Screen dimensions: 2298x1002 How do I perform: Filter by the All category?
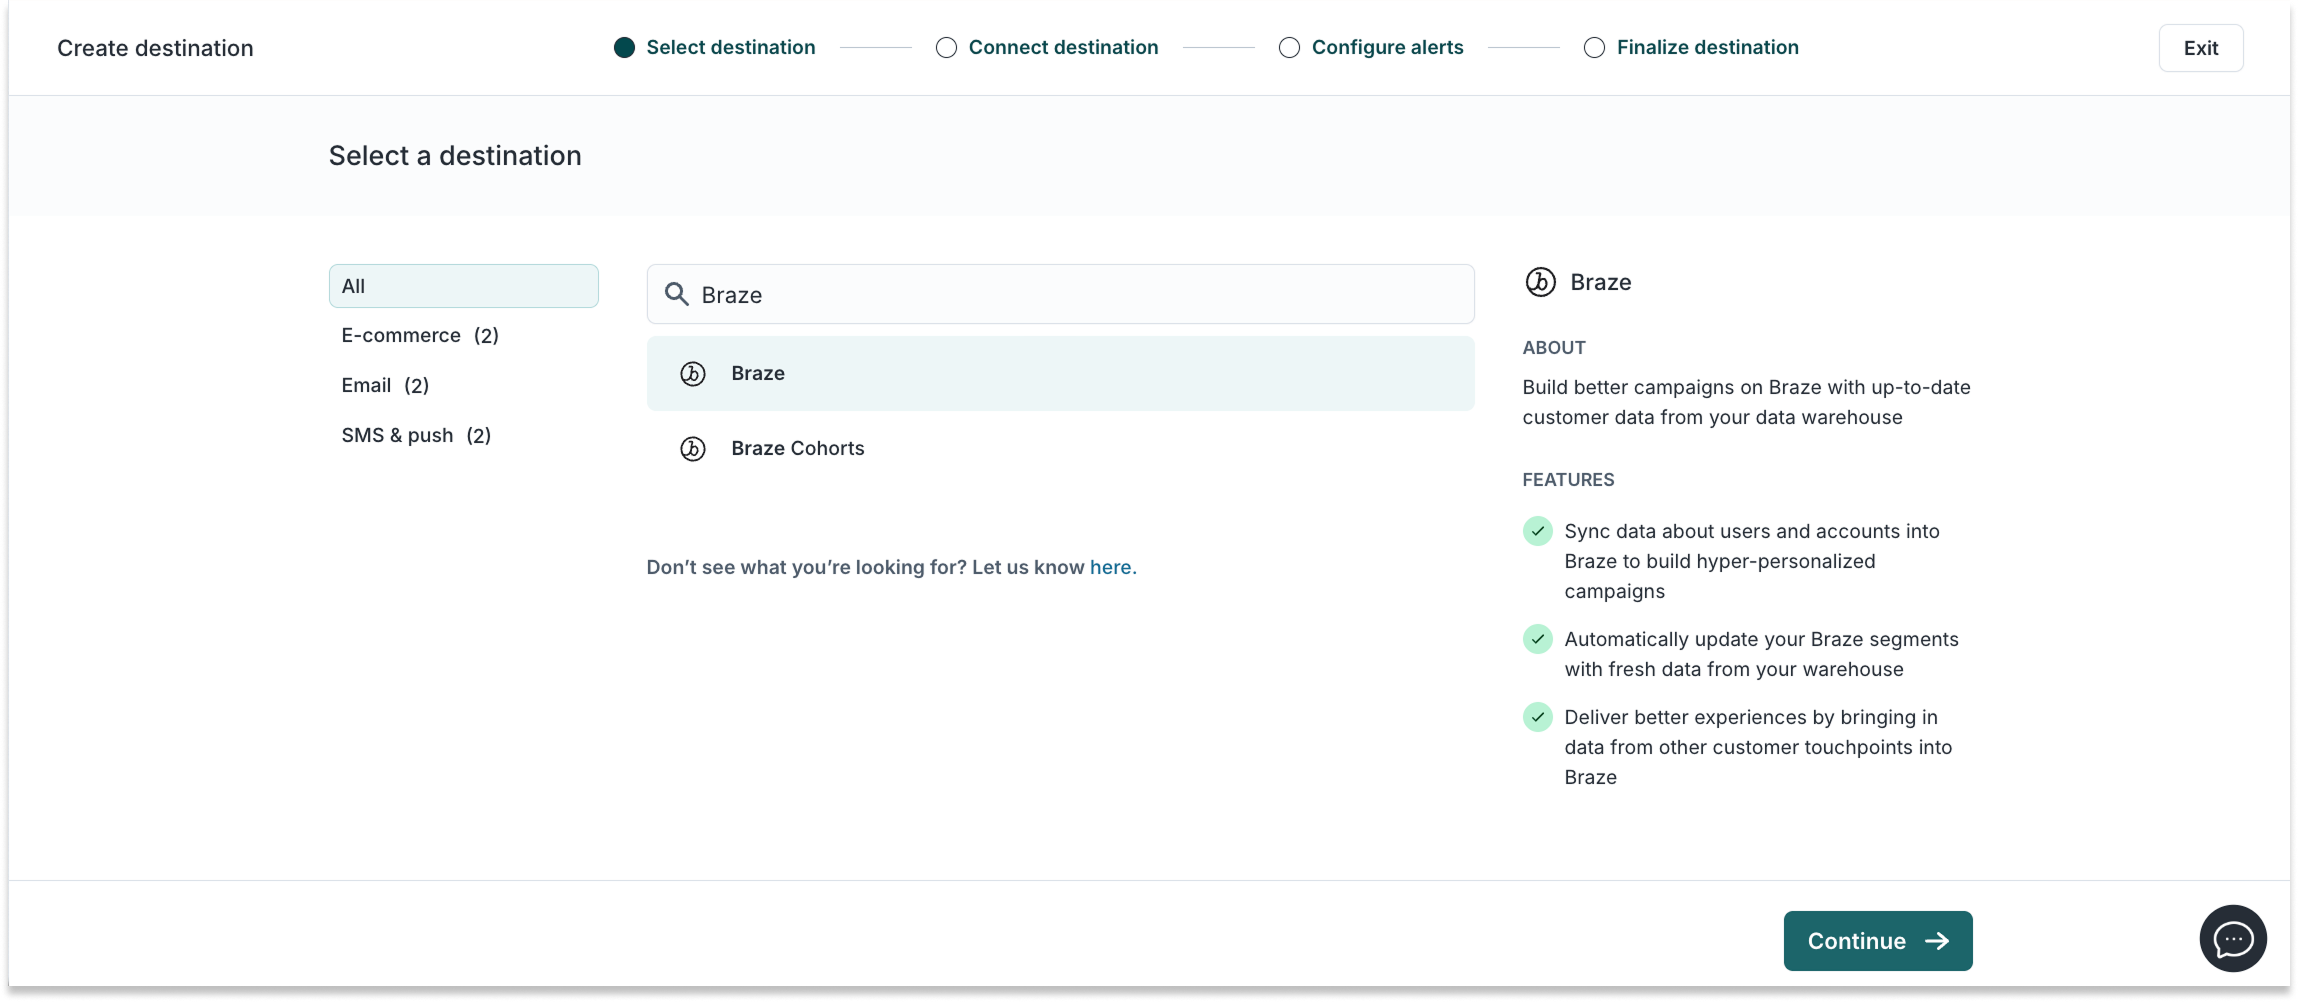coord(463,286)
